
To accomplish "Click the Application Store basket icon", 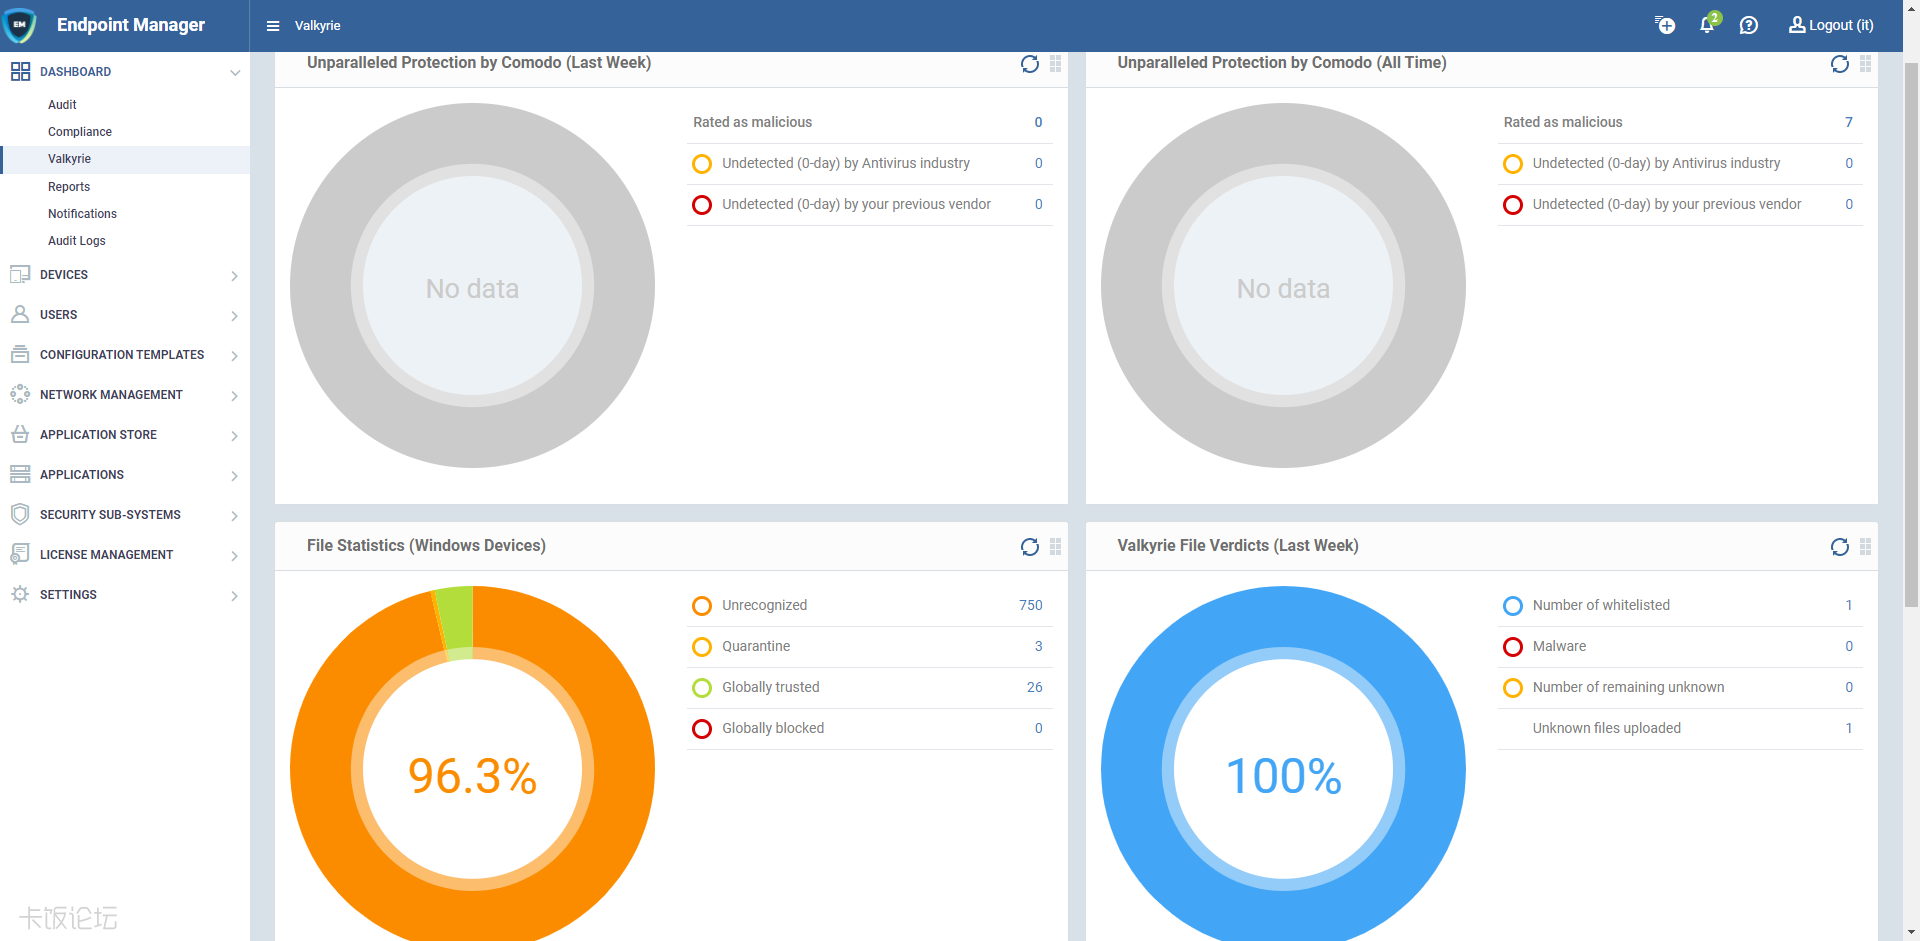I will coord(20,434).
